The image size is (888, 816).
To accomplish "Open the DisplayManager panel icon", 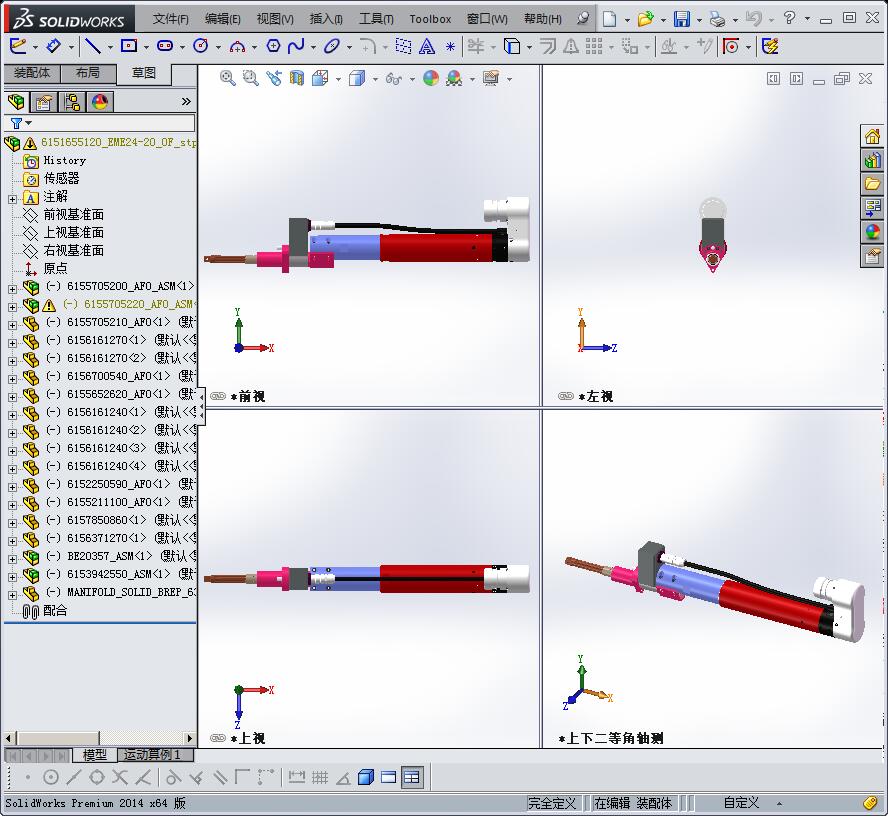I will click(x=100, y=102).
